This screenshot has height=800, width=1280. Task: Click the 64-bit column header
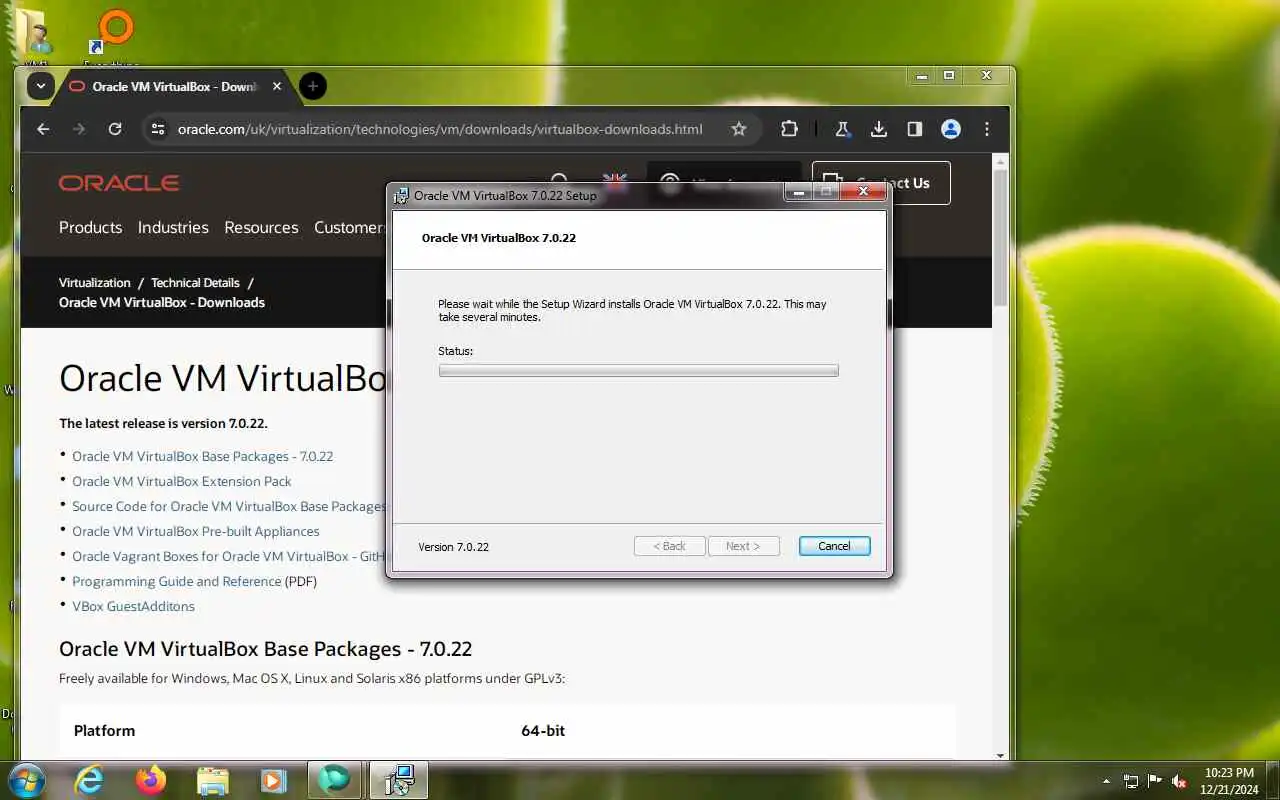tap(543, 731)
